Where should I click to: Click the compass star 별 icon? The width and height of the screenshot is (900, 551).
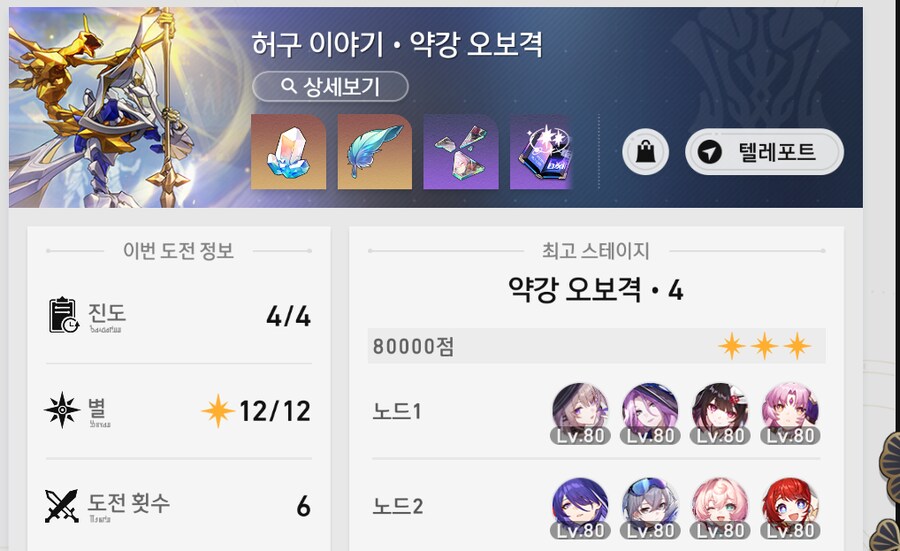tap(62, 410)
